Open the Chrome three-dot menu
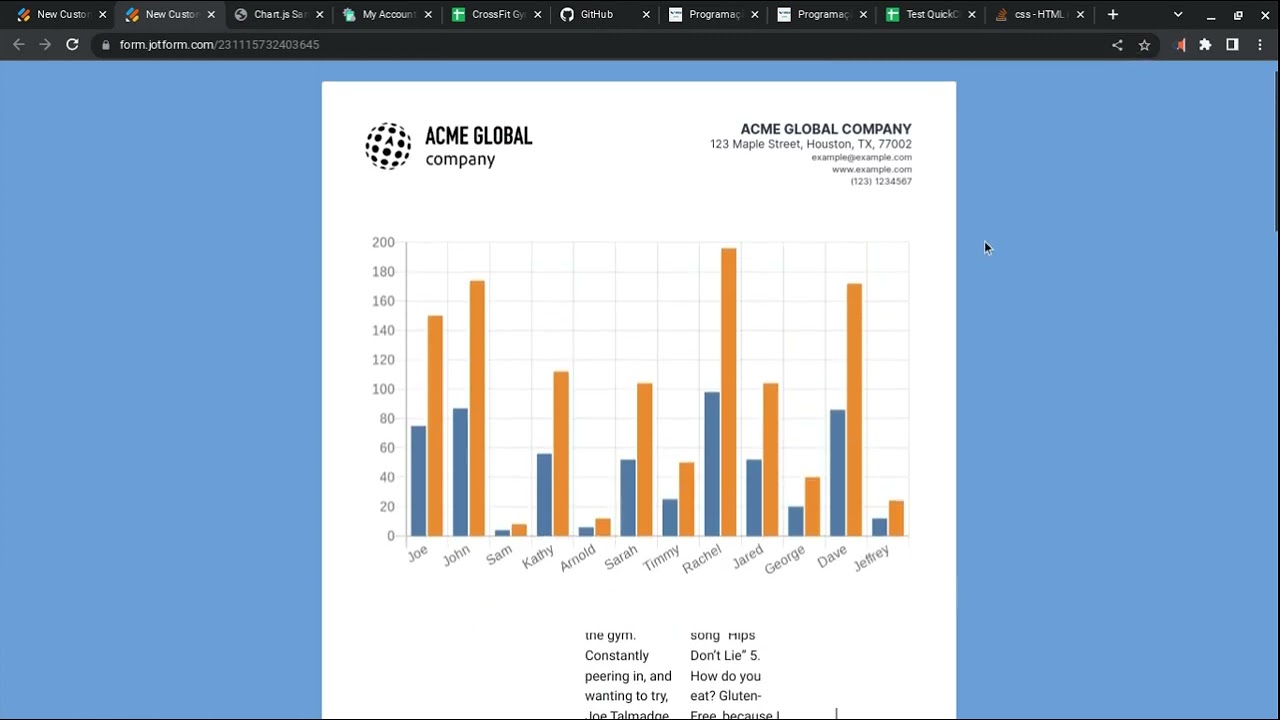The width and height of the screenshot is (1280, 720). click(x=1260, y=45)
